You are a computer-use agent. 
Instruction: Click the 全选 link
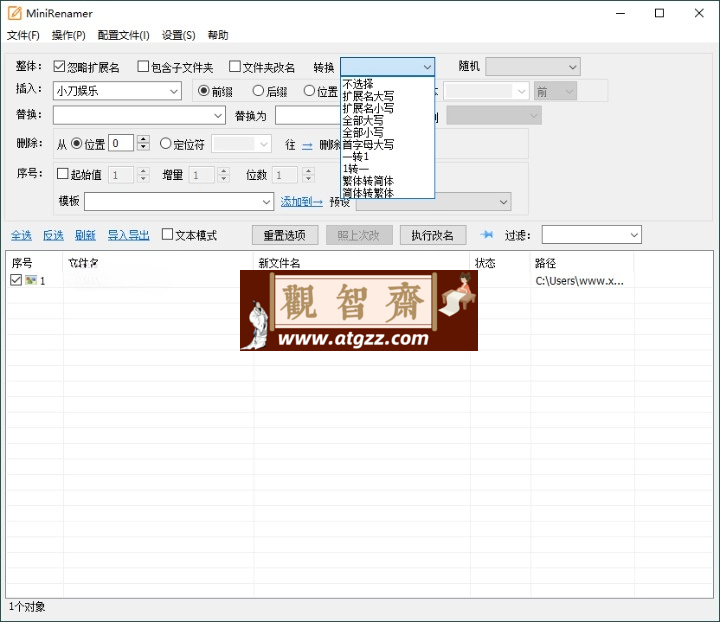(x=21, y=235)
